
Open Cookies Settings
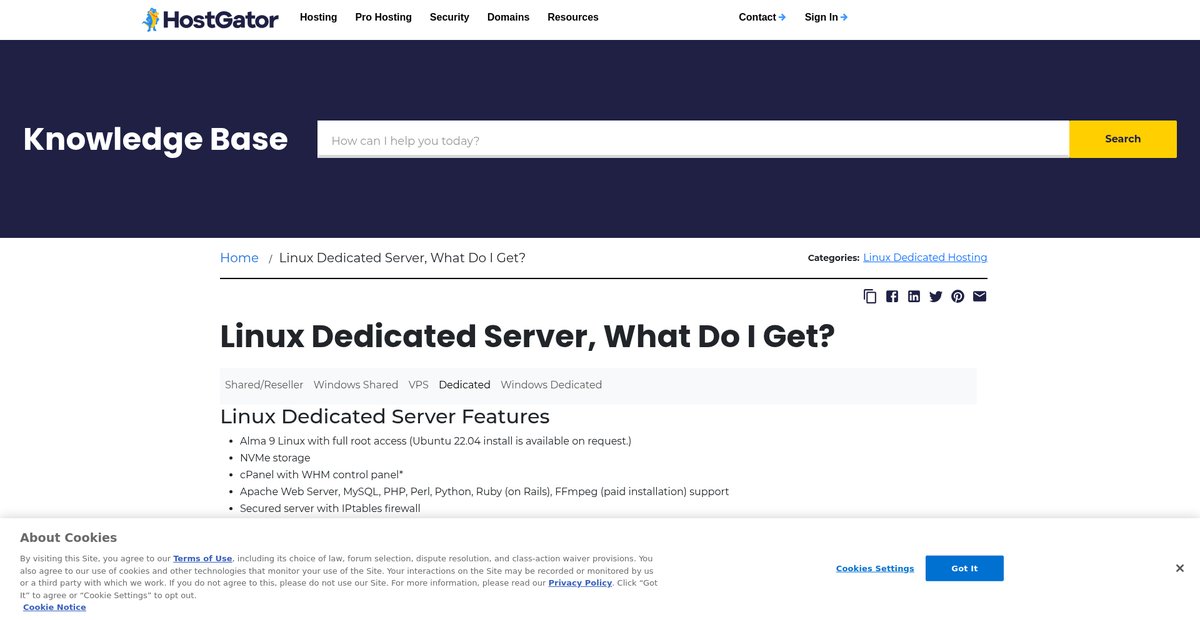(875, 569)
